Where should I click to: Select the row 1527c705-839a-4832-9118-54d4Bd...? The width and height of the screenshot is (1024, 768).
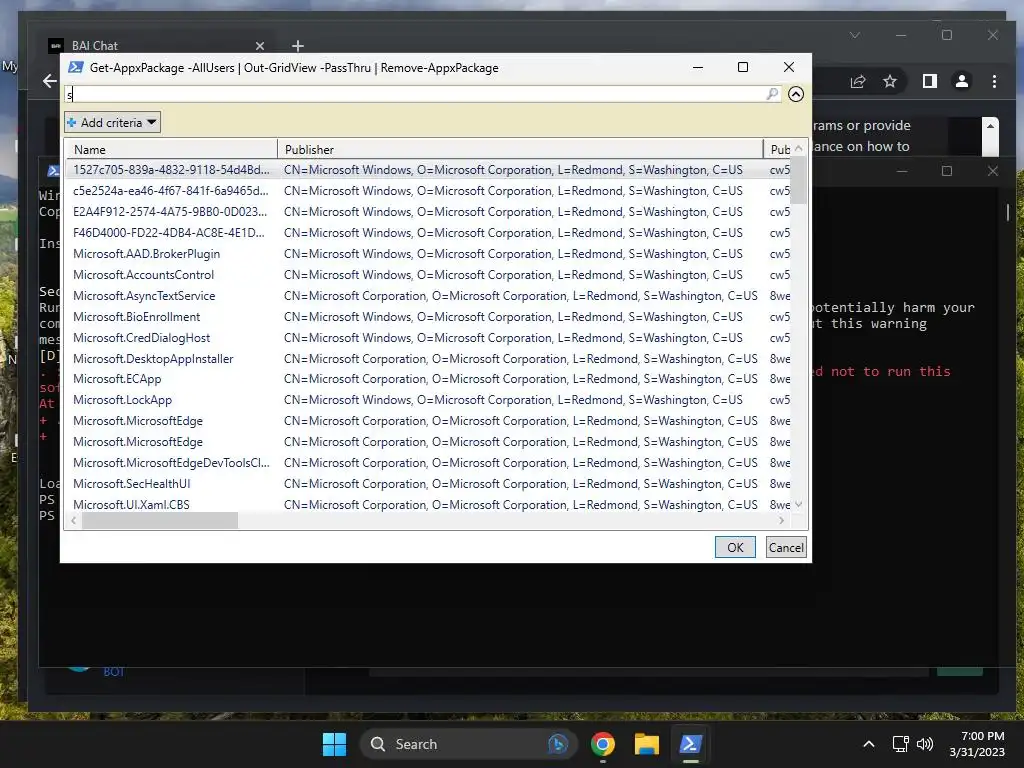point(428,170)
